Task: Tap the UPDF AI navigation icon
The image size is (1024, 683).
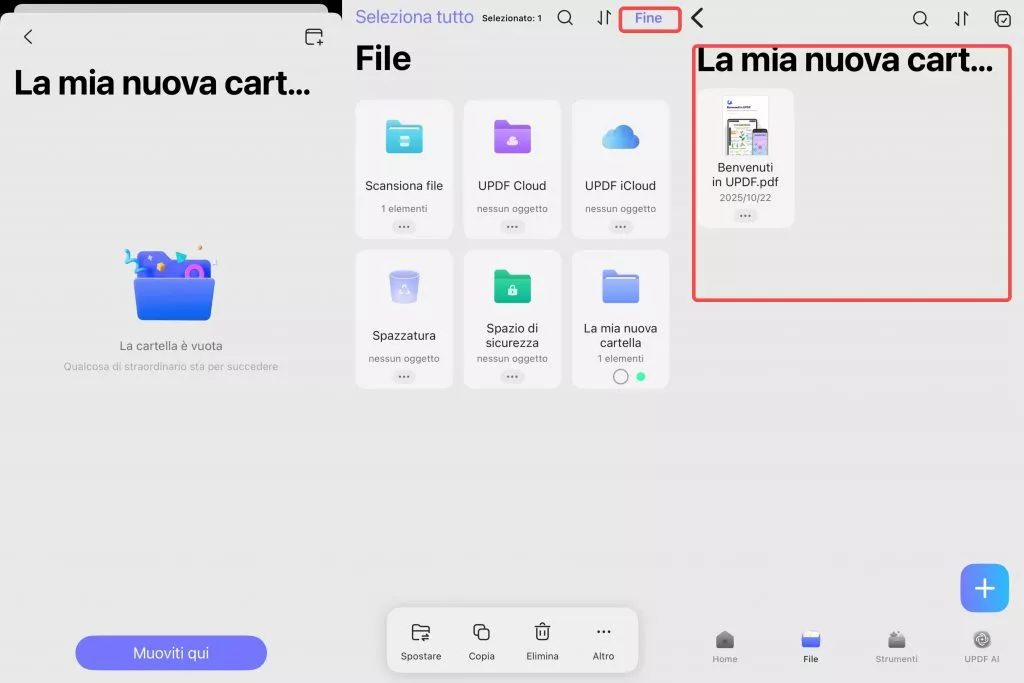Action: [981, 640]
